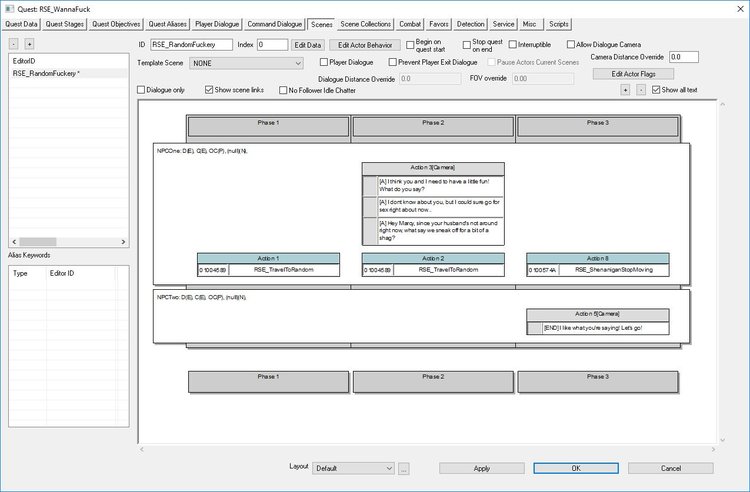Open the Quest Data tab
Image resolution: width=750 pixels, height=492 pixels.
pyautogui.click(x=22, y=24)
